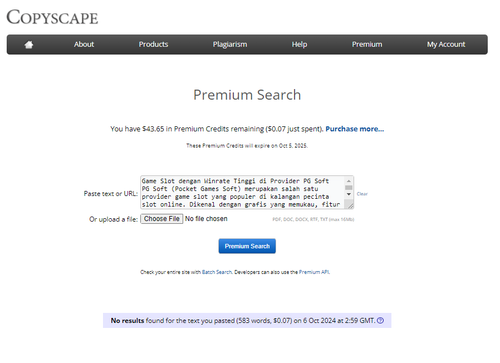Click the 'No file chosen' text
500x363 pixels.
tap(206, 219)
